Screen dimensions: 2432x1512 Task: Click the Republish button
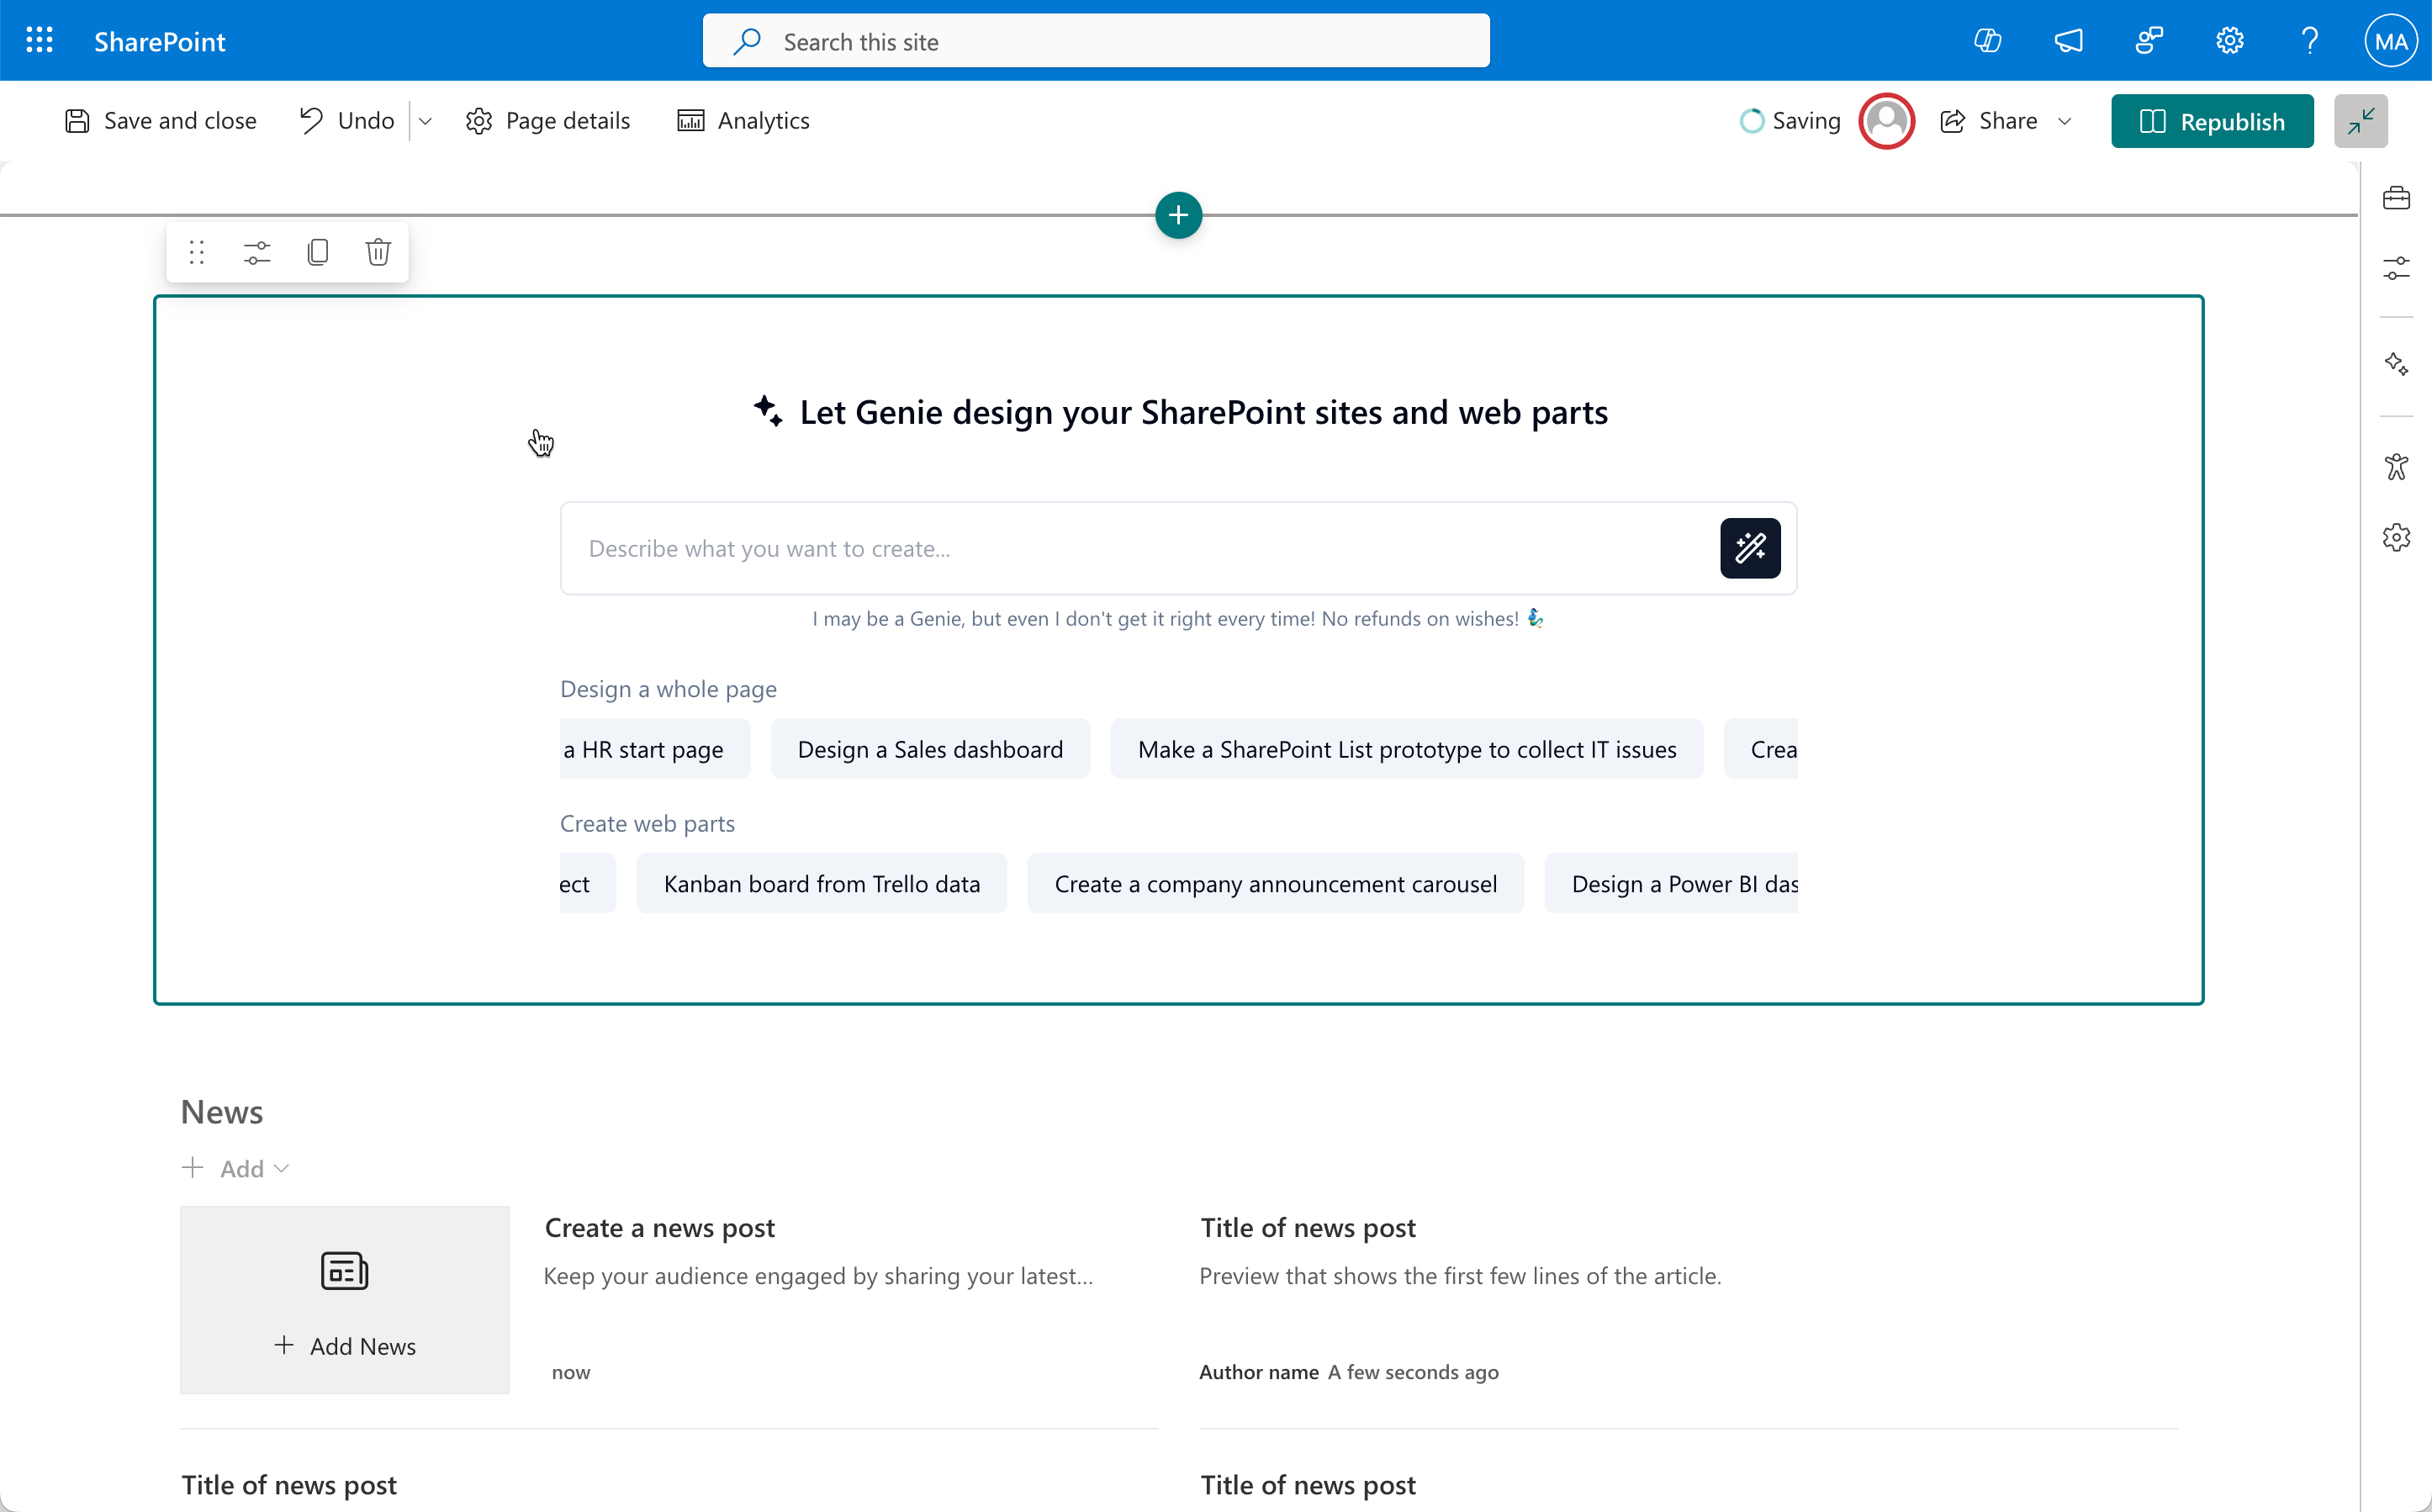click(x=2212, y=121)
